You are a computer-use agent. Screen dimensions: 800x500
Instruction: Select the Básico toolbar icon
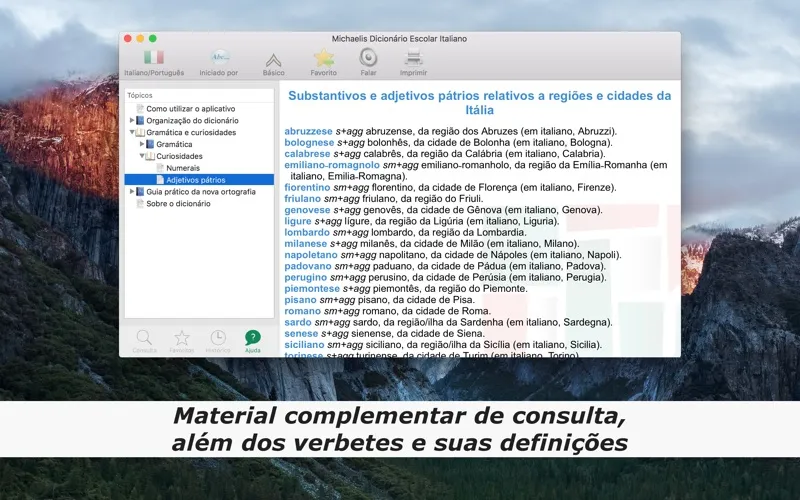(273, 58)
